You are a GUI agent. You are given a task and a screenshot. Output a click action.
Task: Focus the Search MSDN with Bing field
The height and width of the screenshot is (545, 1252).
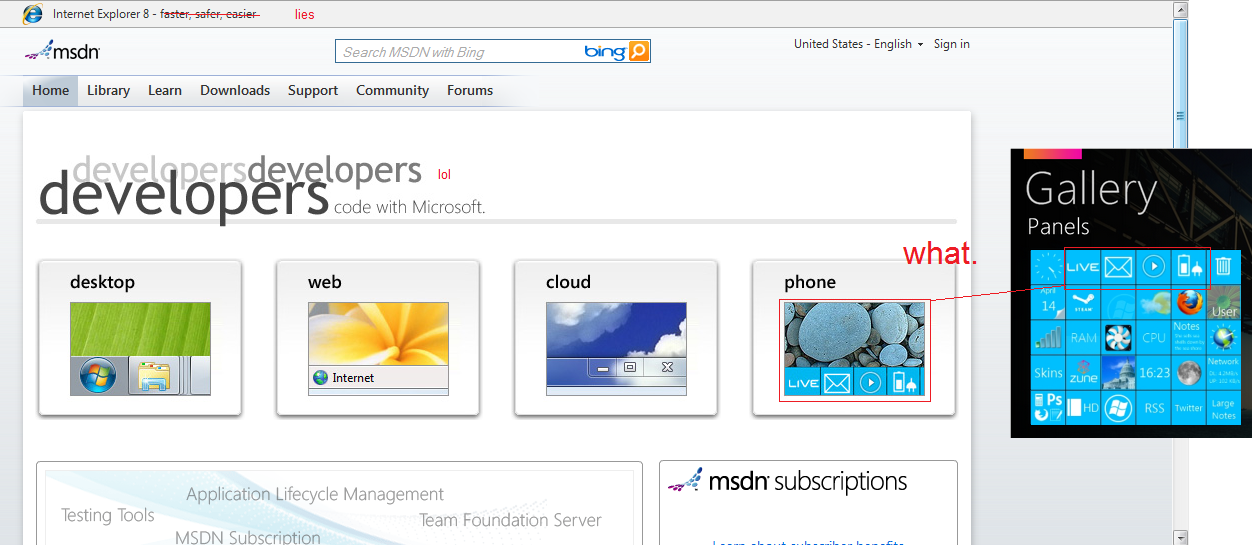pos(460,51)
